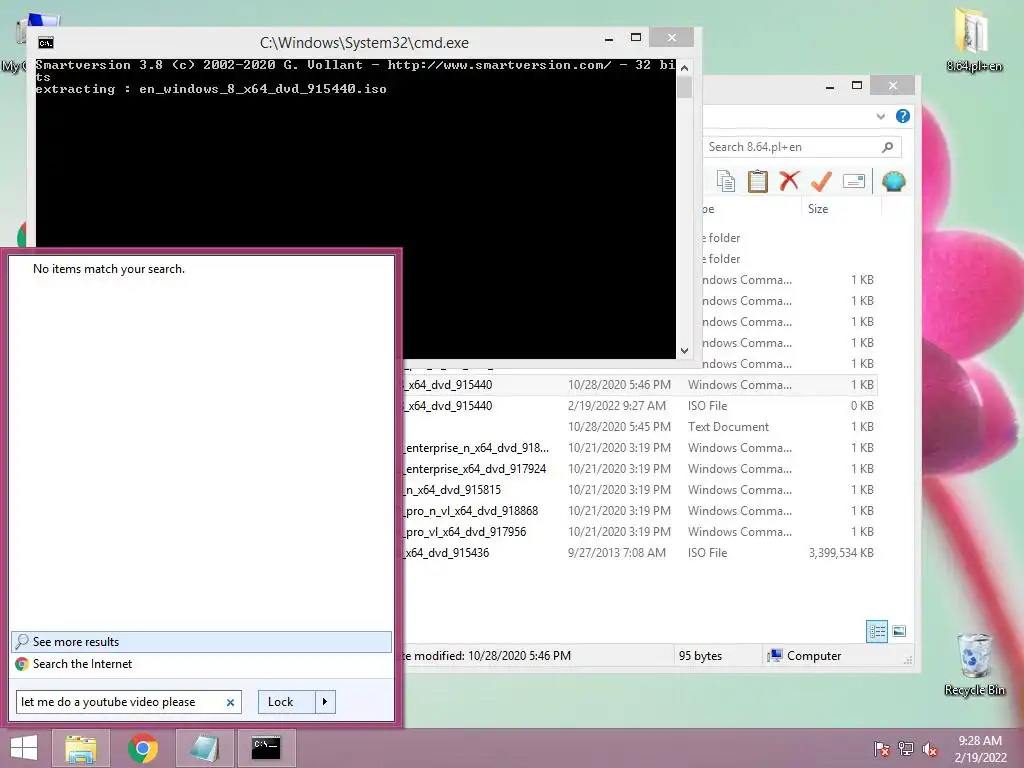This screenshot has width=1024, height=768.
Task: Click the muted volume tray icon
Action: point(930,749)
